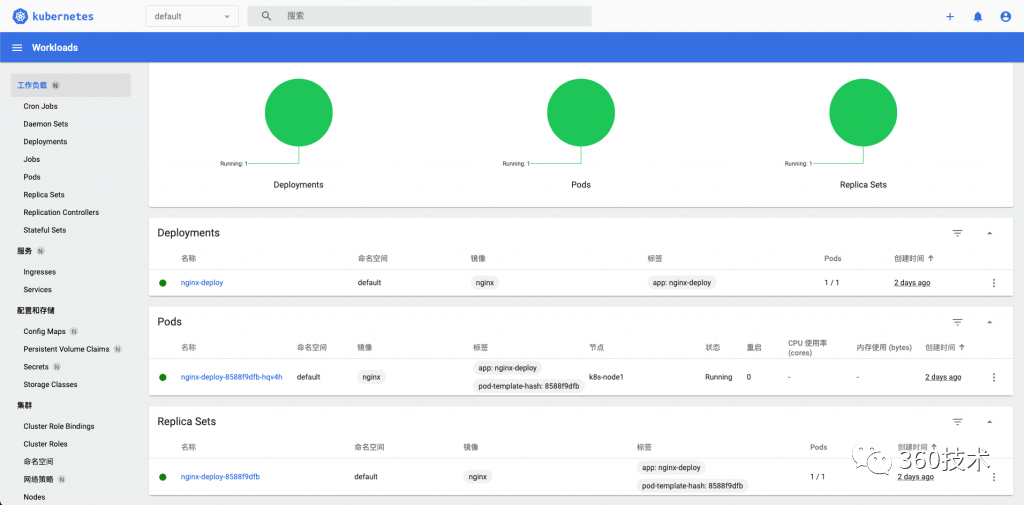Open actions menu for nginx-deploy-8588f9dfb replica set

point(994,477)
